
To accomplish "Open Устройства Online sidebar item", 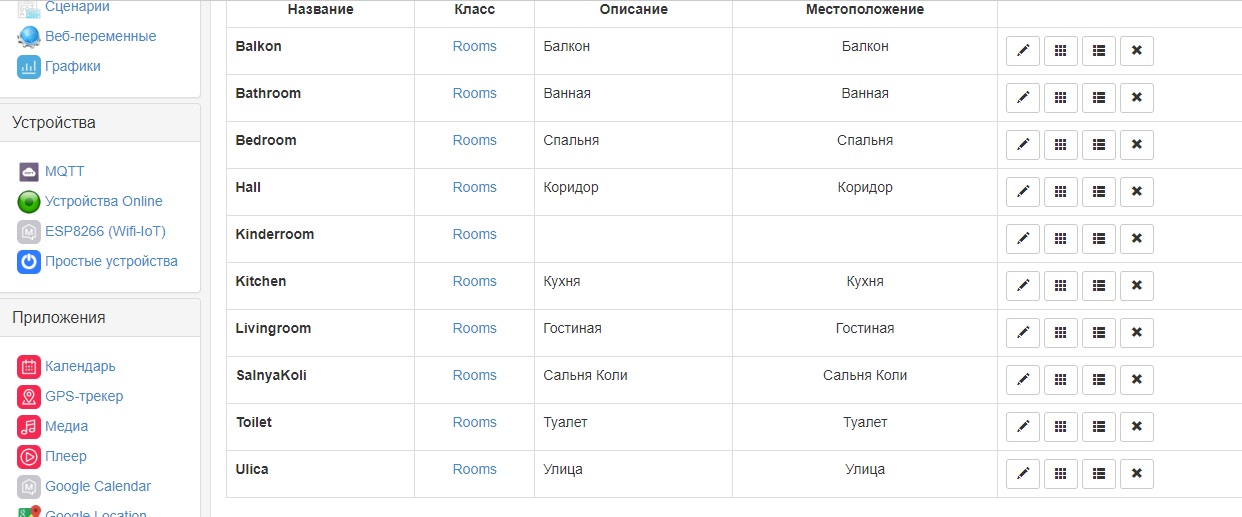I will [x=103, y=201].
